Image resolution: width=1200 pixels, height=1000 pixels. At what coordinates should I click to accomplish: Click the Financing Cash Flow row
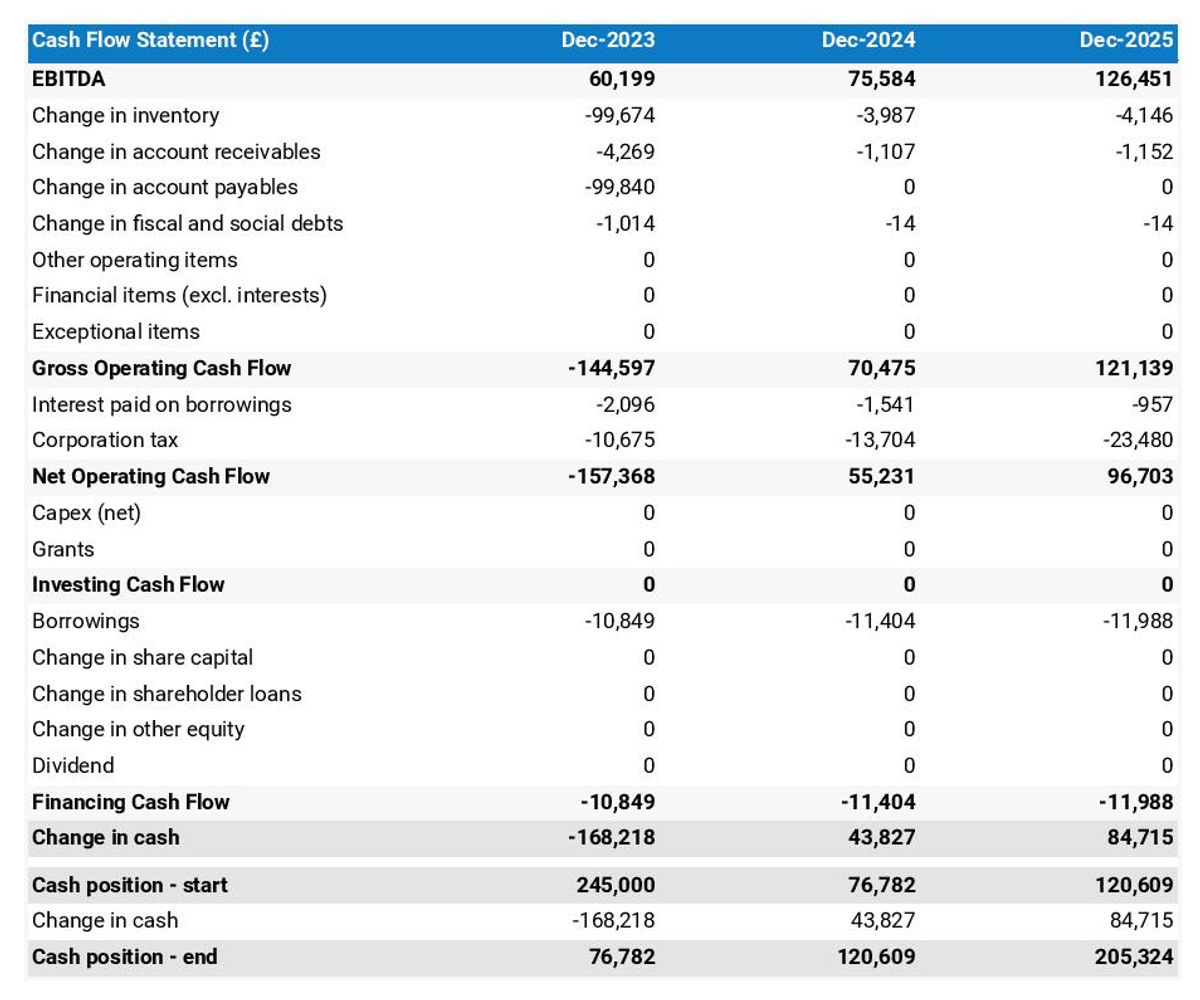[x=130, y=801]
